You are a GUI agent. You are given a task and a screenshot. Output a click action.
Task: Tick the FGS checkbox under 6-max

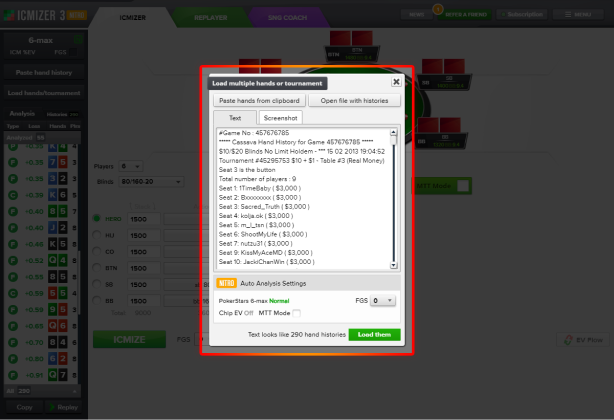click(x=73, y=52)
